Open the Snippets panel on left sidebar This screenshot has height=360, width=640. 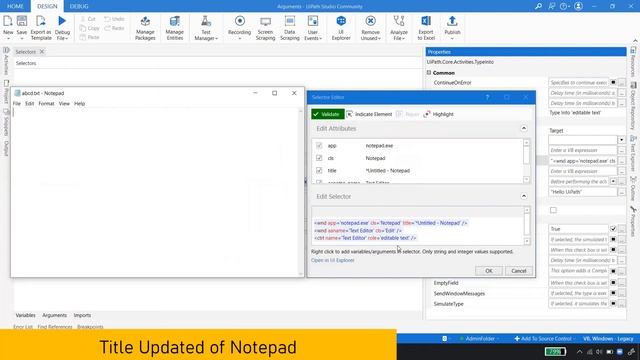(x=6, y=122)
